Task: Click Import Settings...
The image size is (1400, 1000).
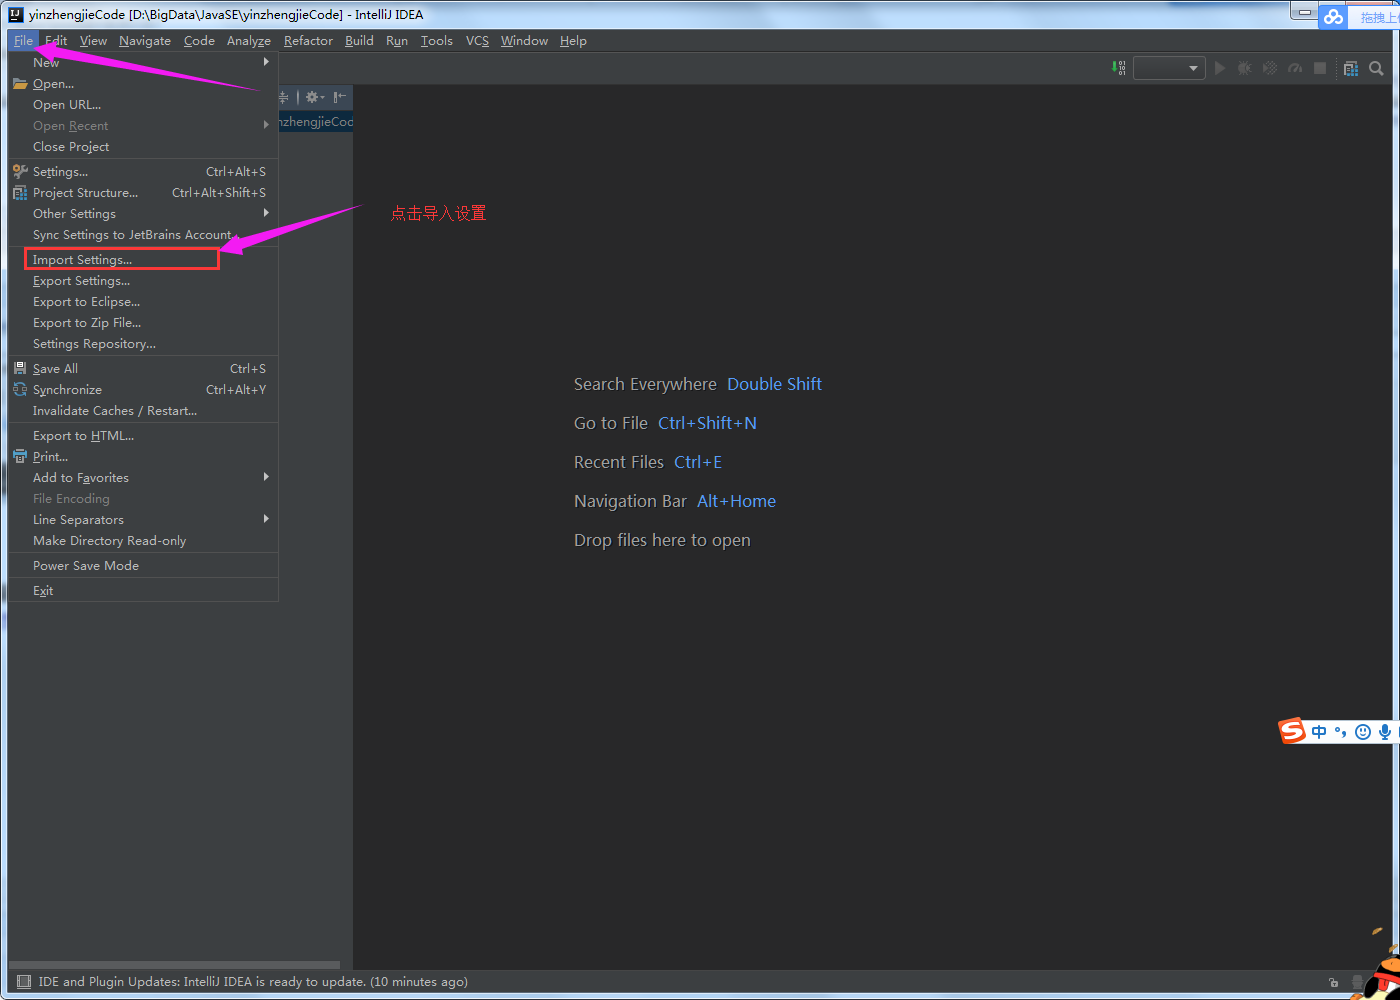Action: [143, 259]
